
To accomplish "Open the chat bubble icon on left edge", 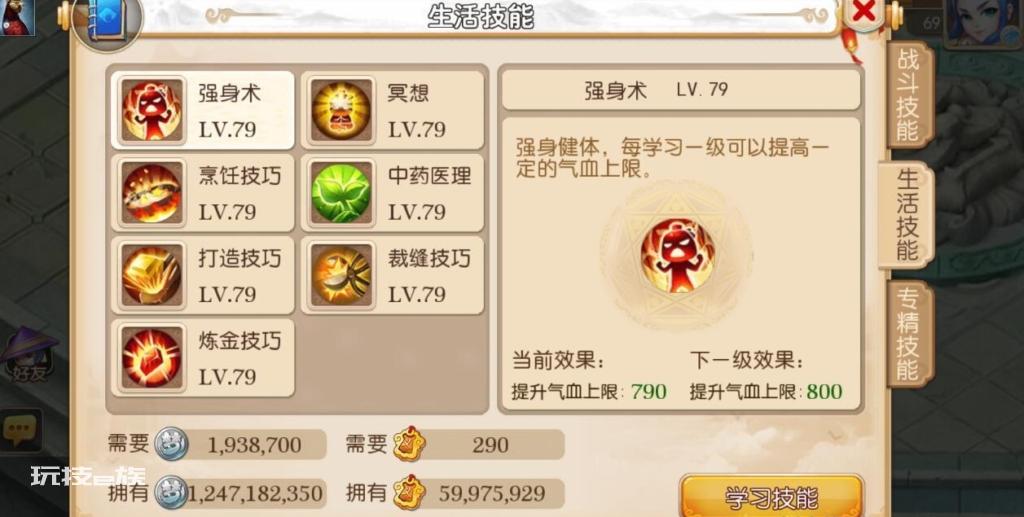I will [x=18, y=430].
